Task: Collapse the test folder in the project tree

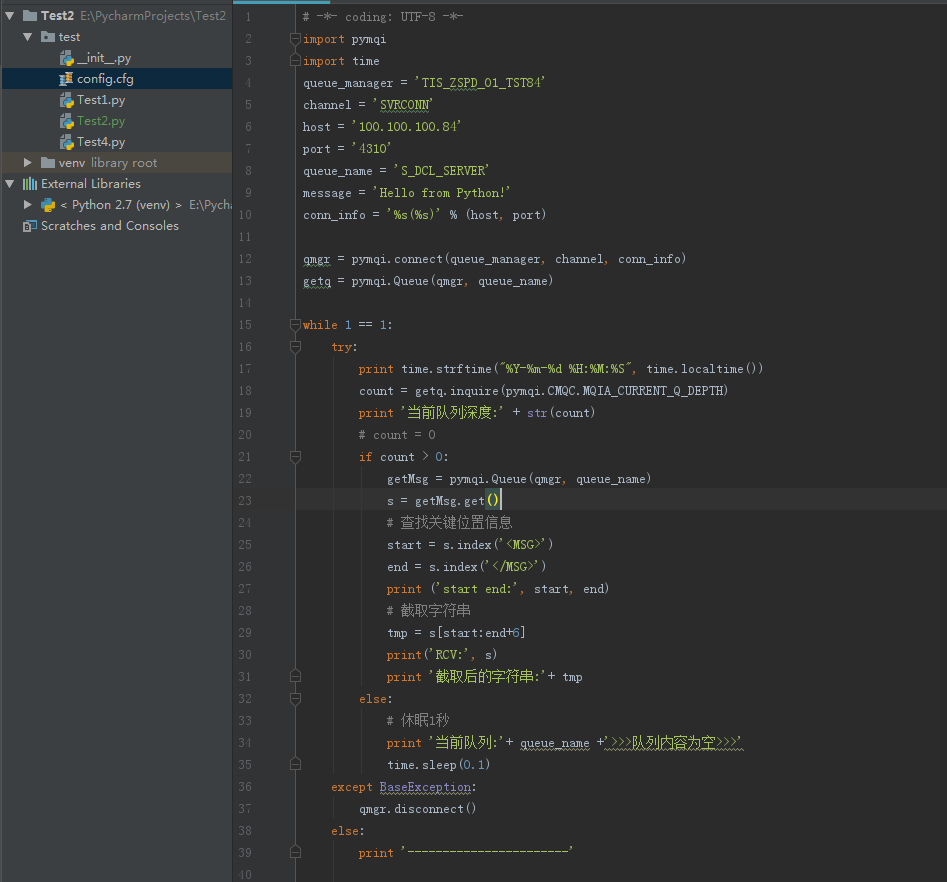Action: (x=28, y=36)
